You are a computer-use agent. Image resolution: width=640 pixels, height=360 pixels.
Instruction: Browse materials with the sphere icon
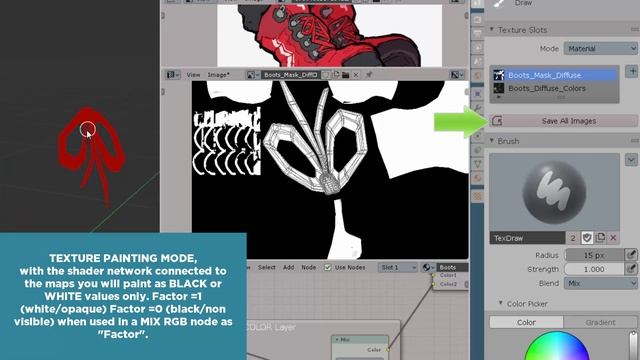click(428, 267)
